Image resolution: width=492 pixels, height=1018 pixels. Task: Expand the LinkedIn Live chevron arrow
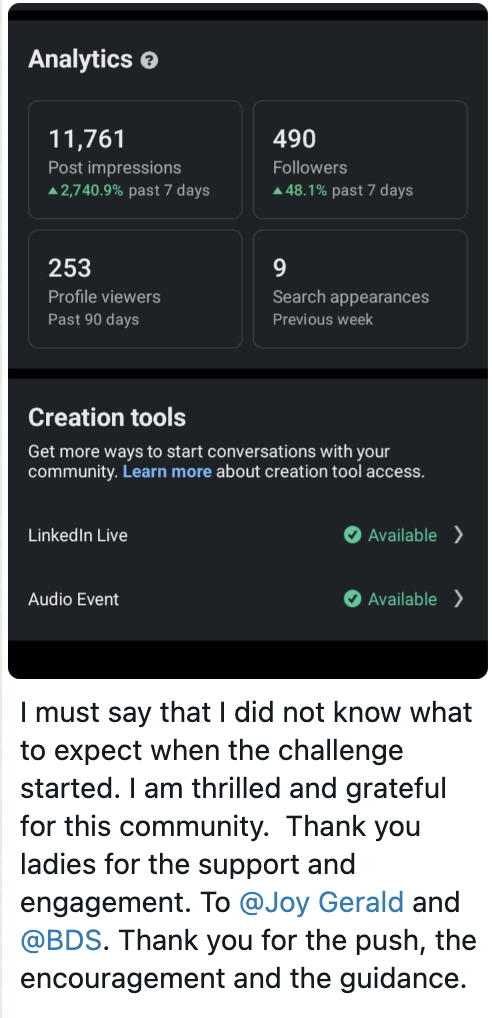click(x=458, y=535)
